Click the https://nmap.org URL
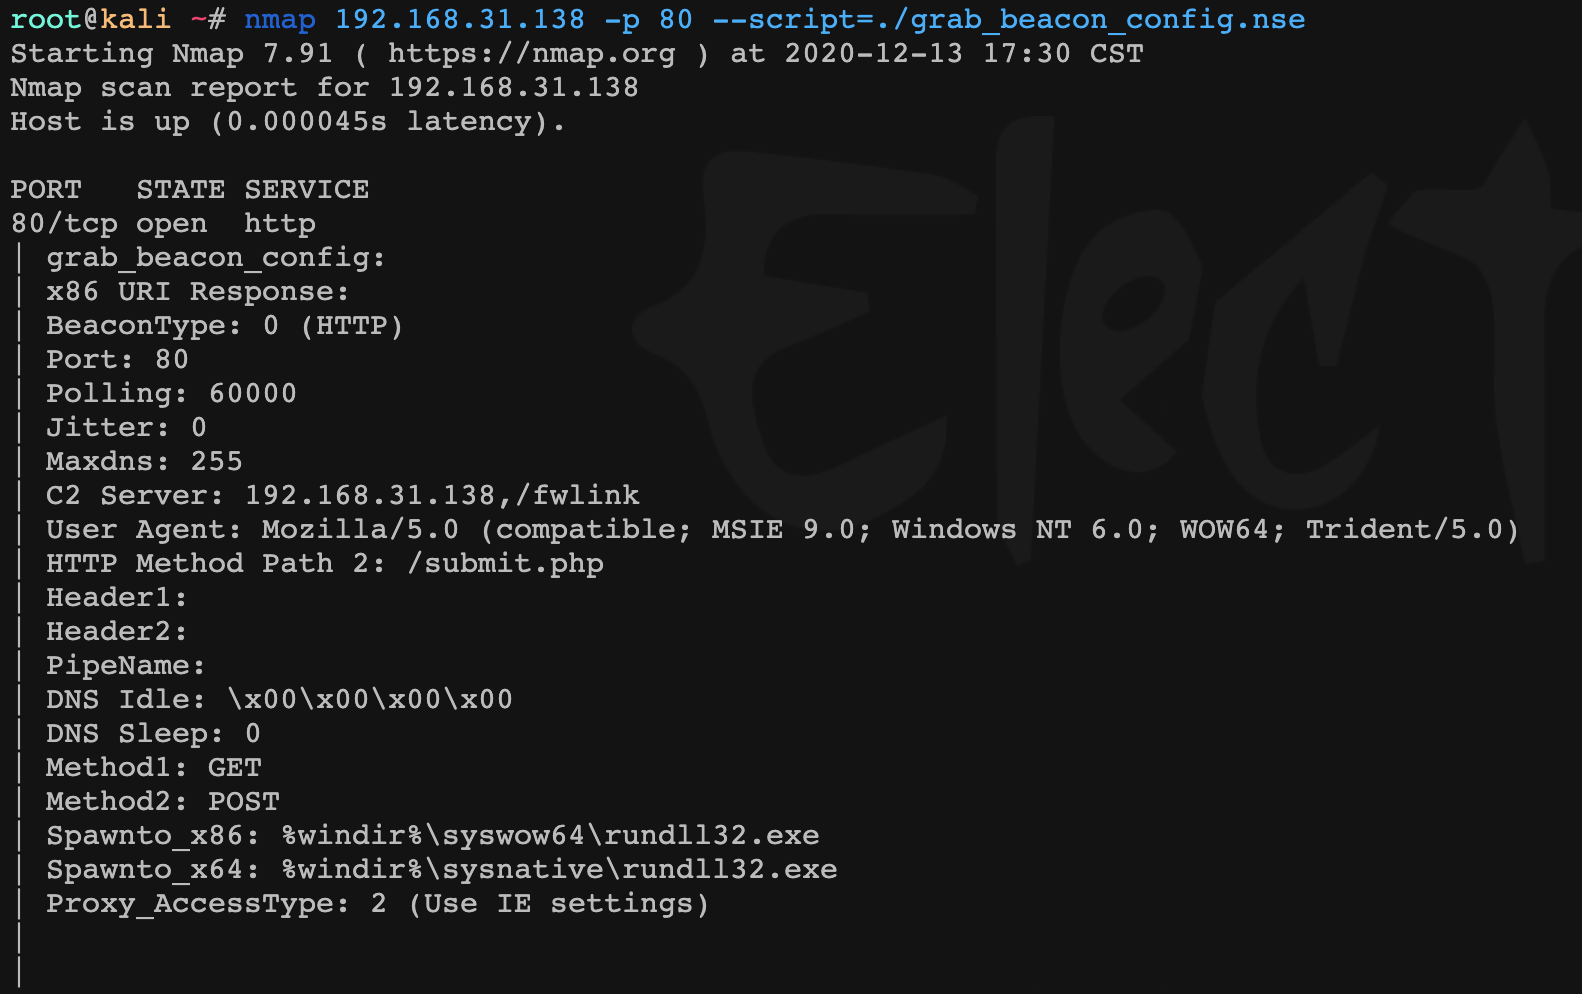The width and height of the screenshot is (1582, 994). pyautogui.click(x=531, y=53)
